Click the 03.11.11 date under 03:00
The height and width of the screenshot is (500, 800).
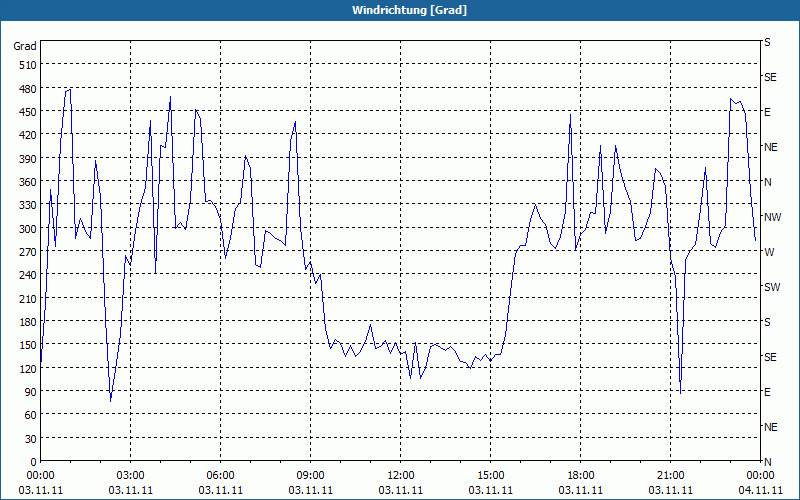(x=131, y=490)
